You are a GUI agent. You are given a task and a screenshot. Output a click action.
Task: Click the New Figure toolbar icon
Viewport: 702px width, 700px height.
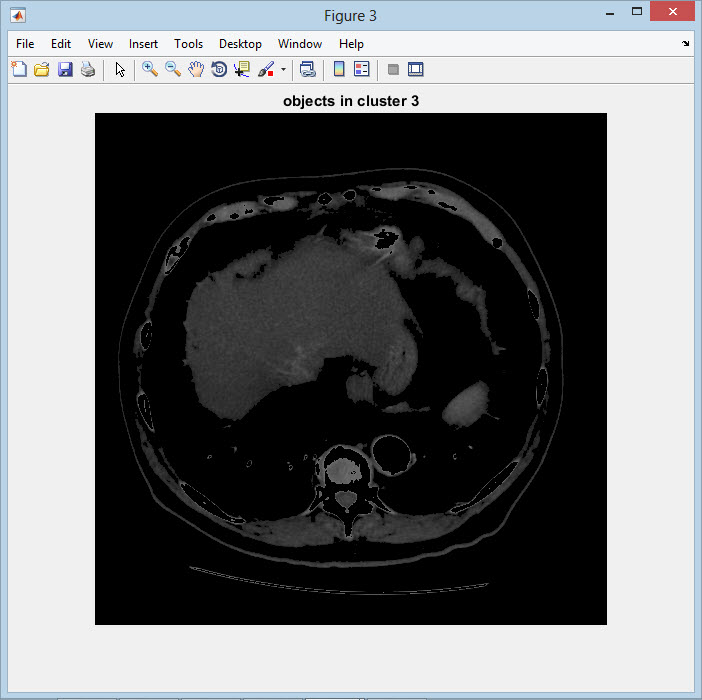tap(19, 69)
